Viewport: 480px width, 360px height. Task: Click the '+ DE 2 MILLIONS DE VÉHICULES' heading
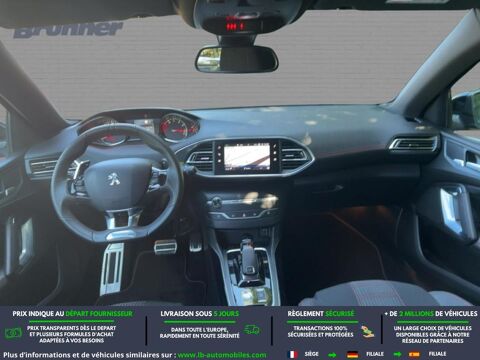pyautogui.click(x=431, y=314)
